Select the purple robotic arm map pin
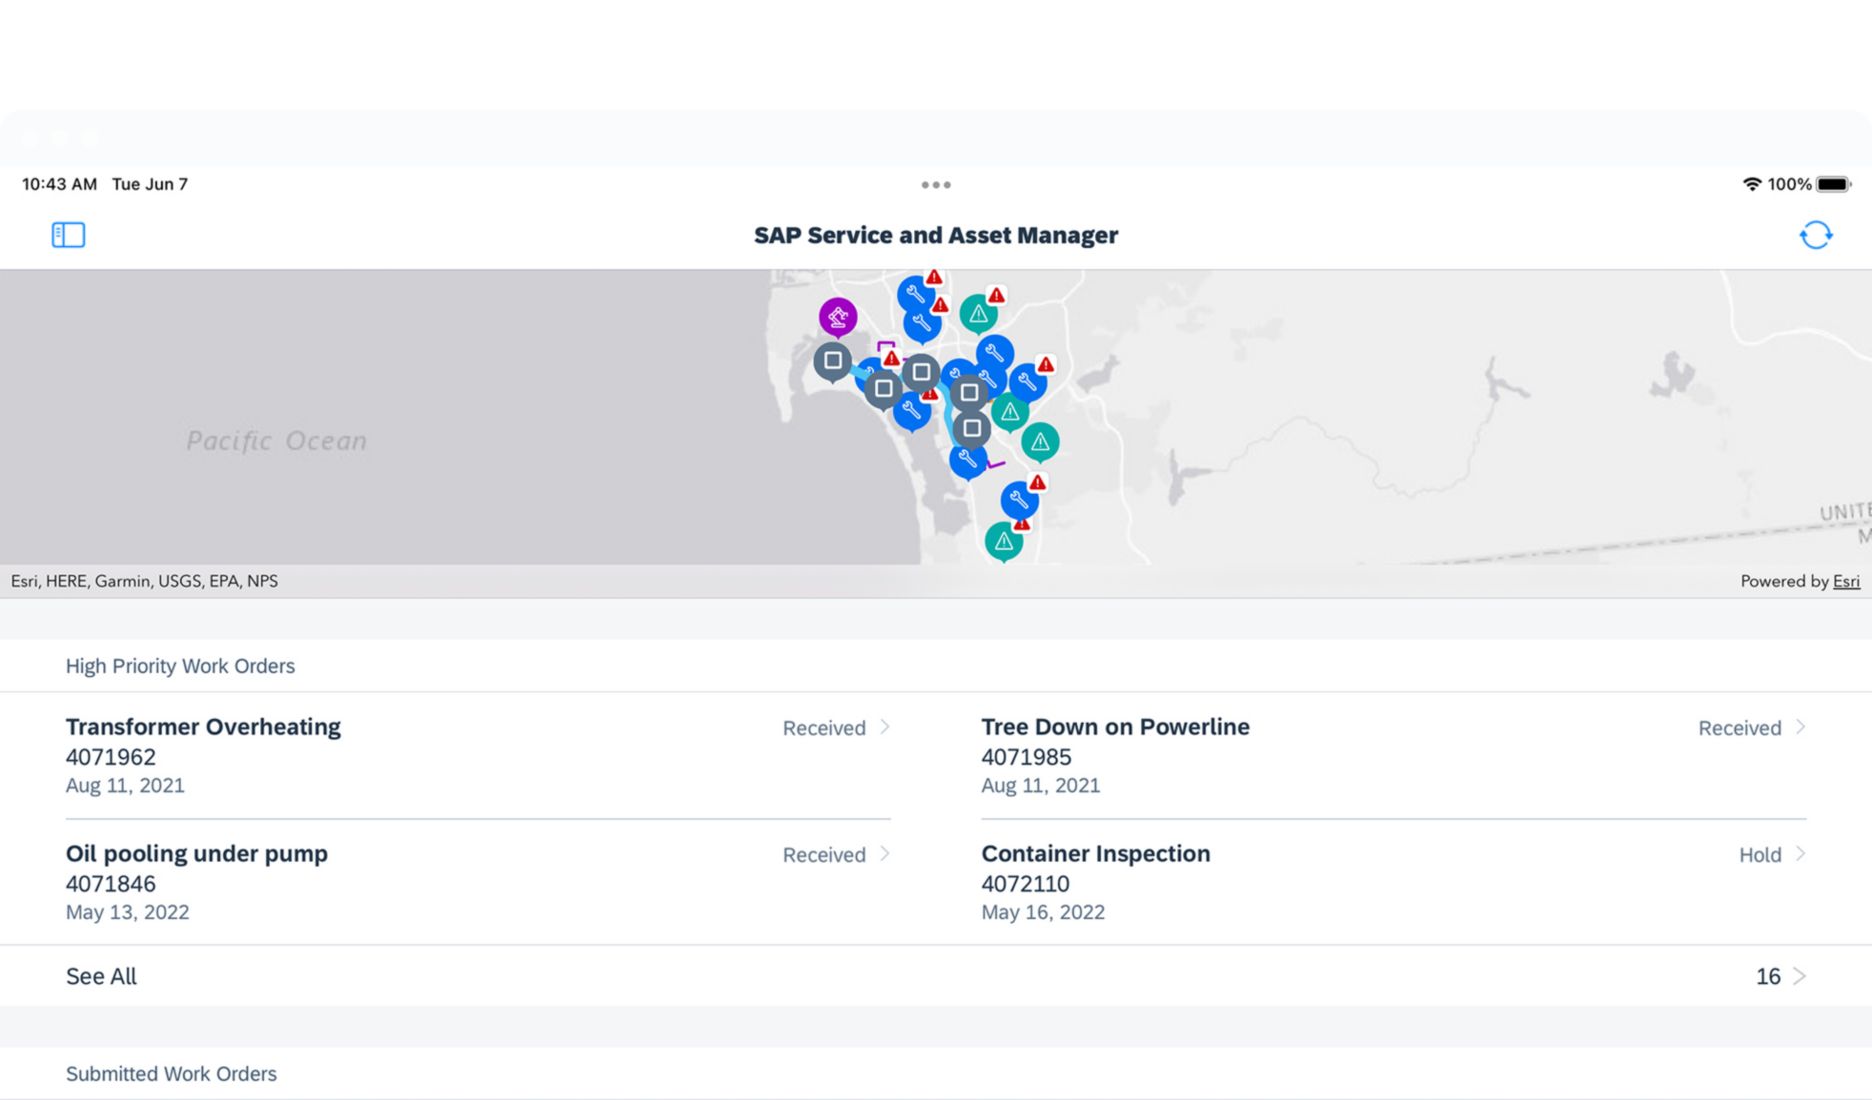This screenshot has width=1872, height=1100. pos(838,317)
